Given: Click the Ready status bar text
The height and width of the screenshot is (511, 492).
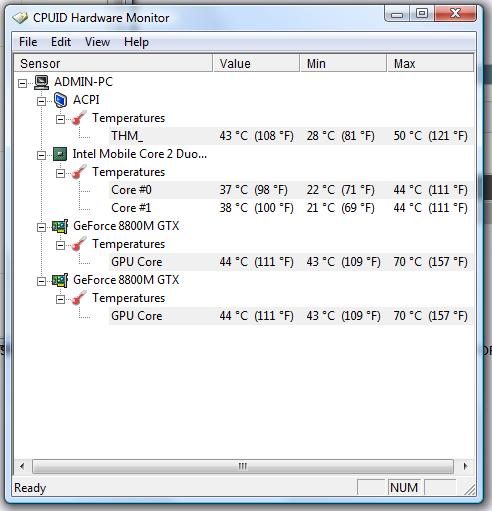Looking at the screenshot, I should click(x=30, y=488).
